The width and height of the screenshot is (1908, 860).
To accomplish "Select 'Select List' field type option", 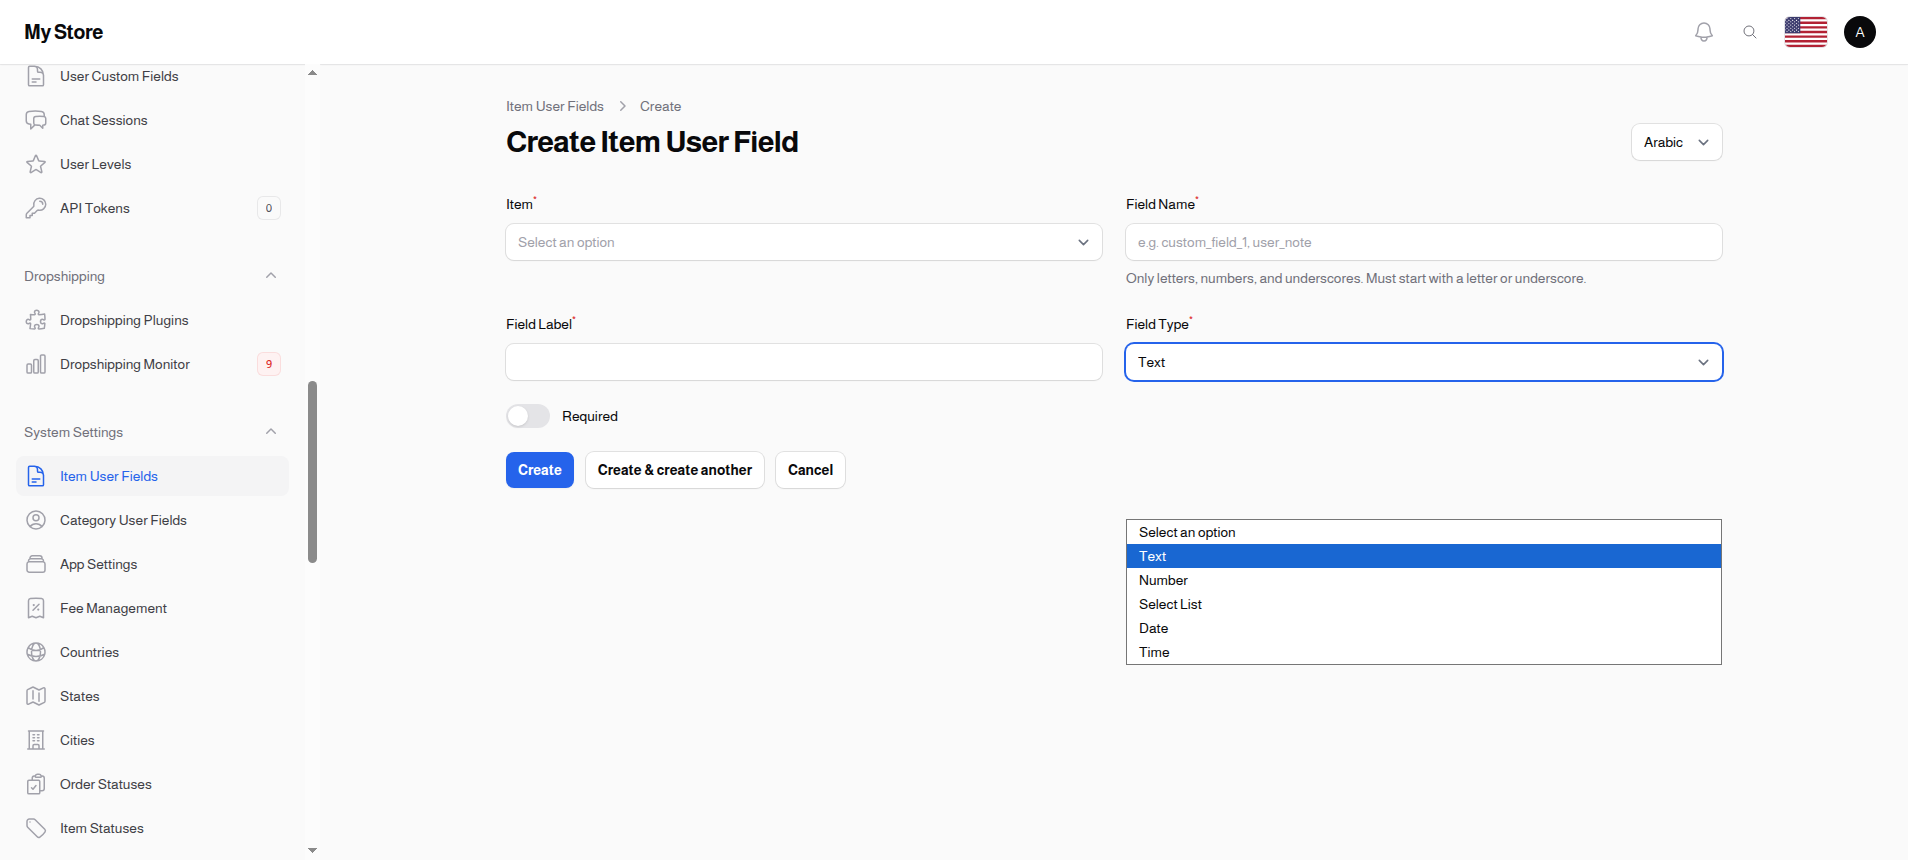I will click(x=1424, y=604).
